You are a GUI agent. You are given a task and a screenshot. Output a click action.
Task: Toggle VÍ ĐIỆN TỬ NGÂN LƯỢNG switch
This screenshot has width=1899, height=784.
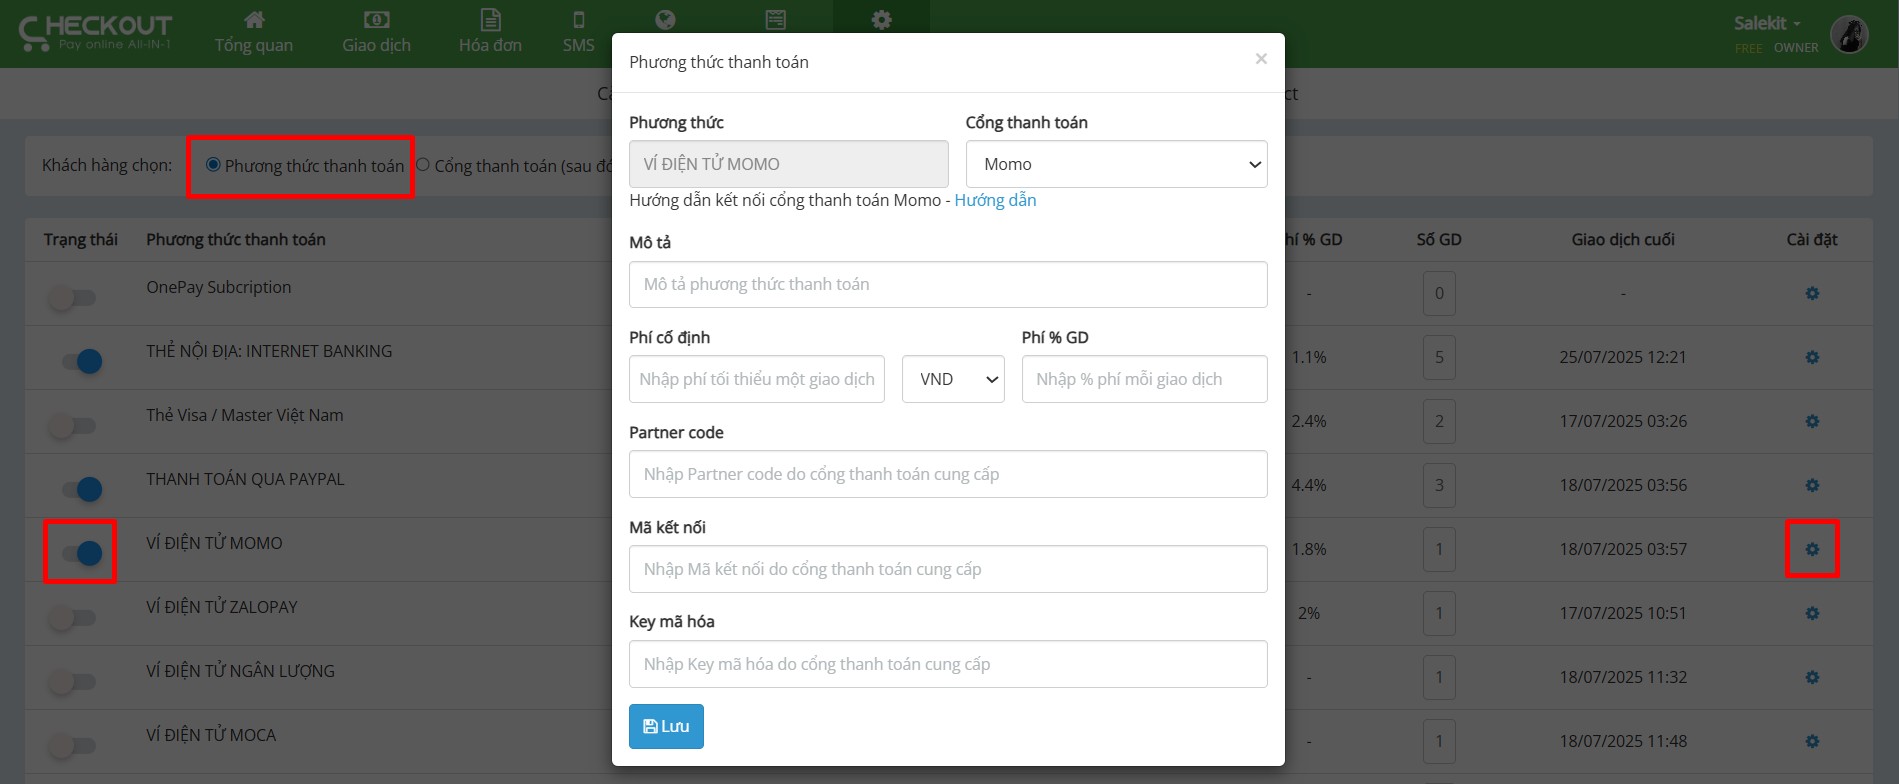point(74,682)
